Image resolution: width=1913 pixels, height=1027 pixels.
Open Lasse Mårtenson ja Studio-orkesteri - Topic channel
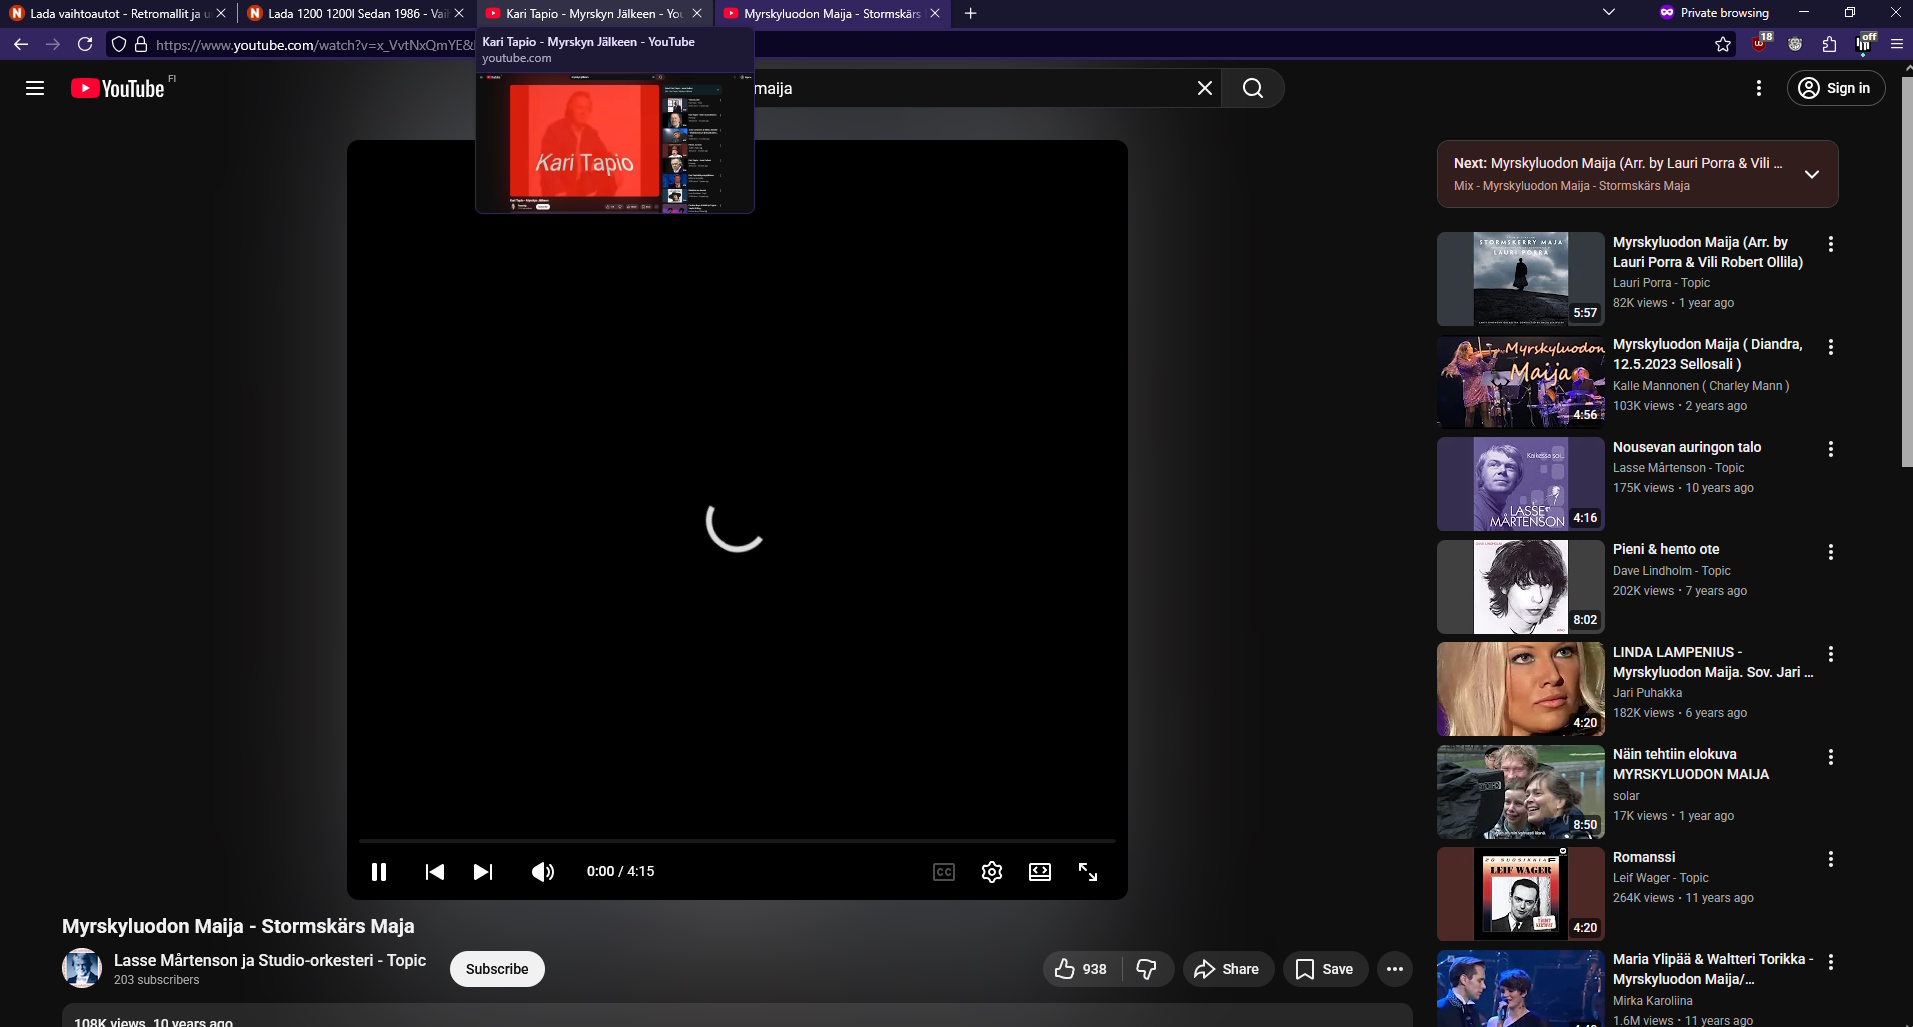pyautogui.click(x=270, y=960)
